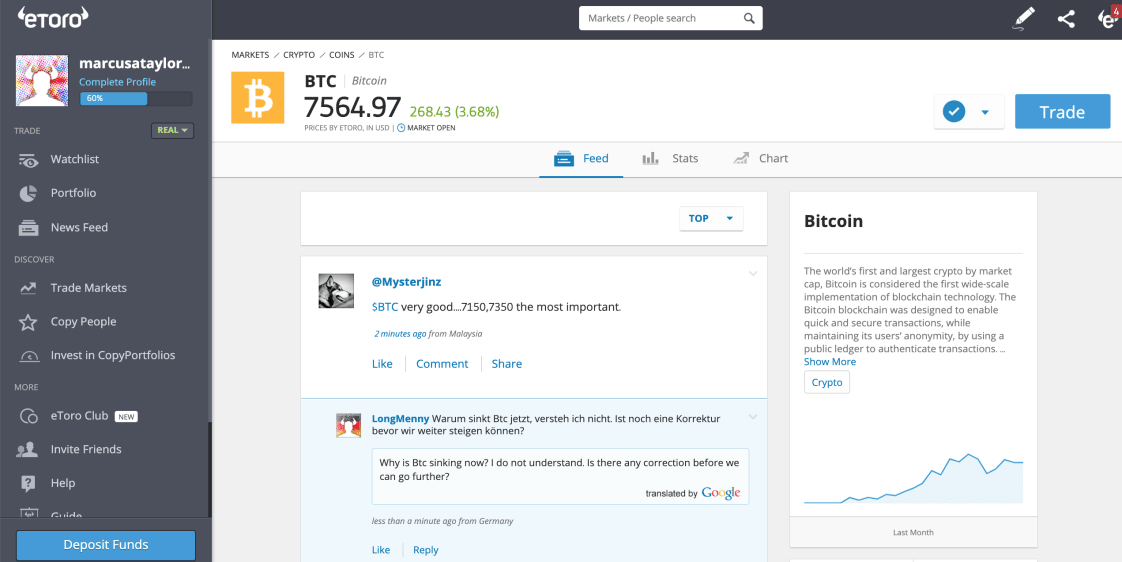Click the Complete Profile link

117,82
